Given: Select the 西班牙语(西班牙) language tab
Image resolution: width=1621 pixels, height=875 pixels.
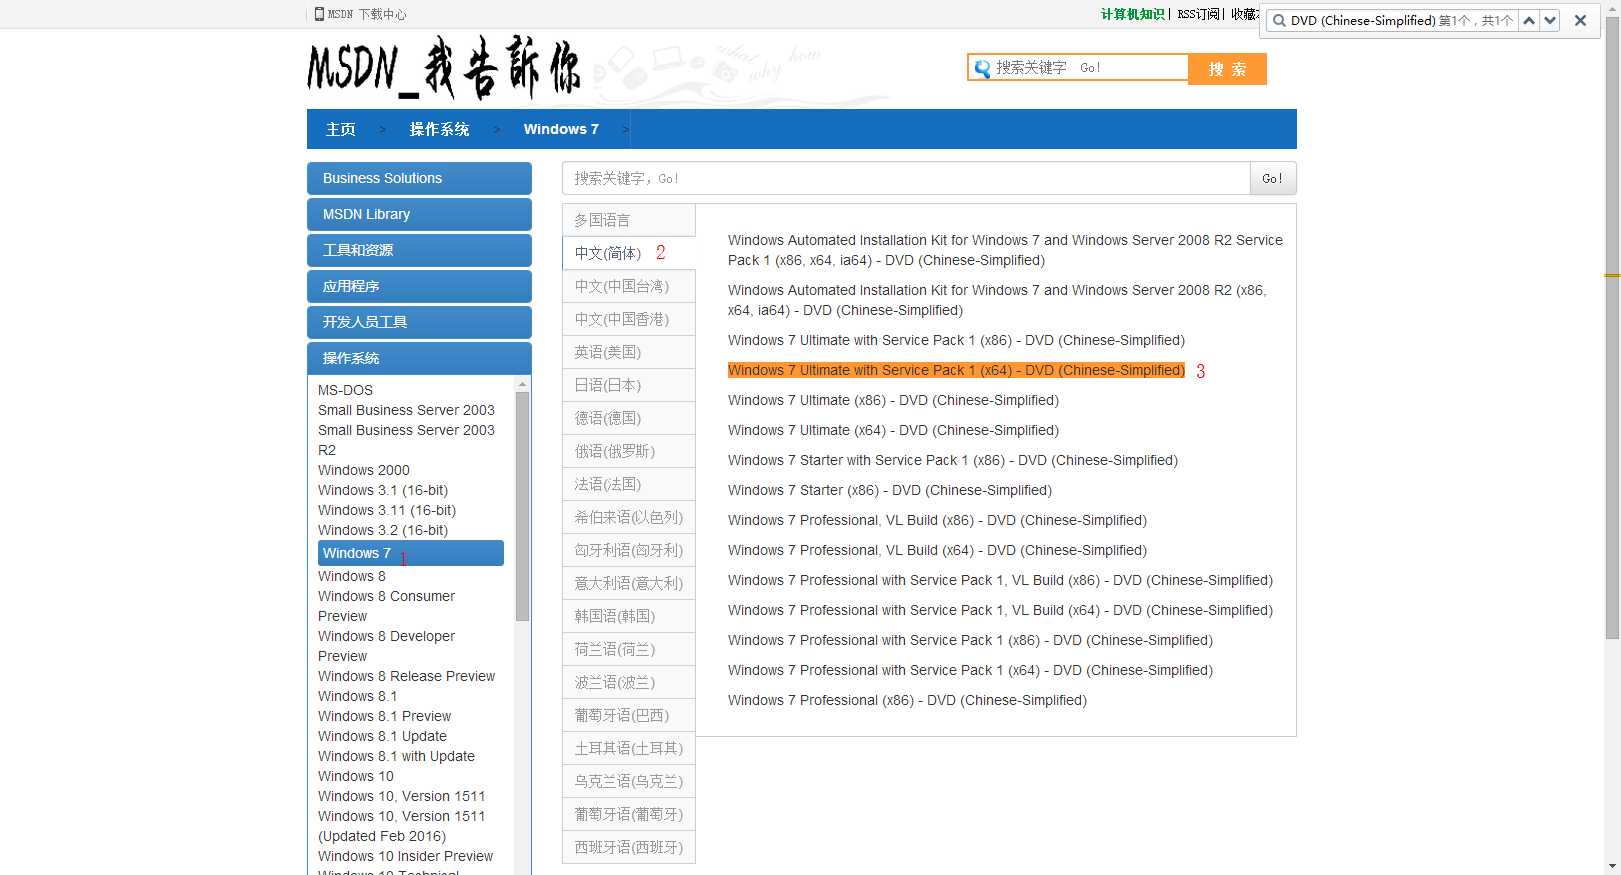Looking at the screenshot, I should [628, 847].
